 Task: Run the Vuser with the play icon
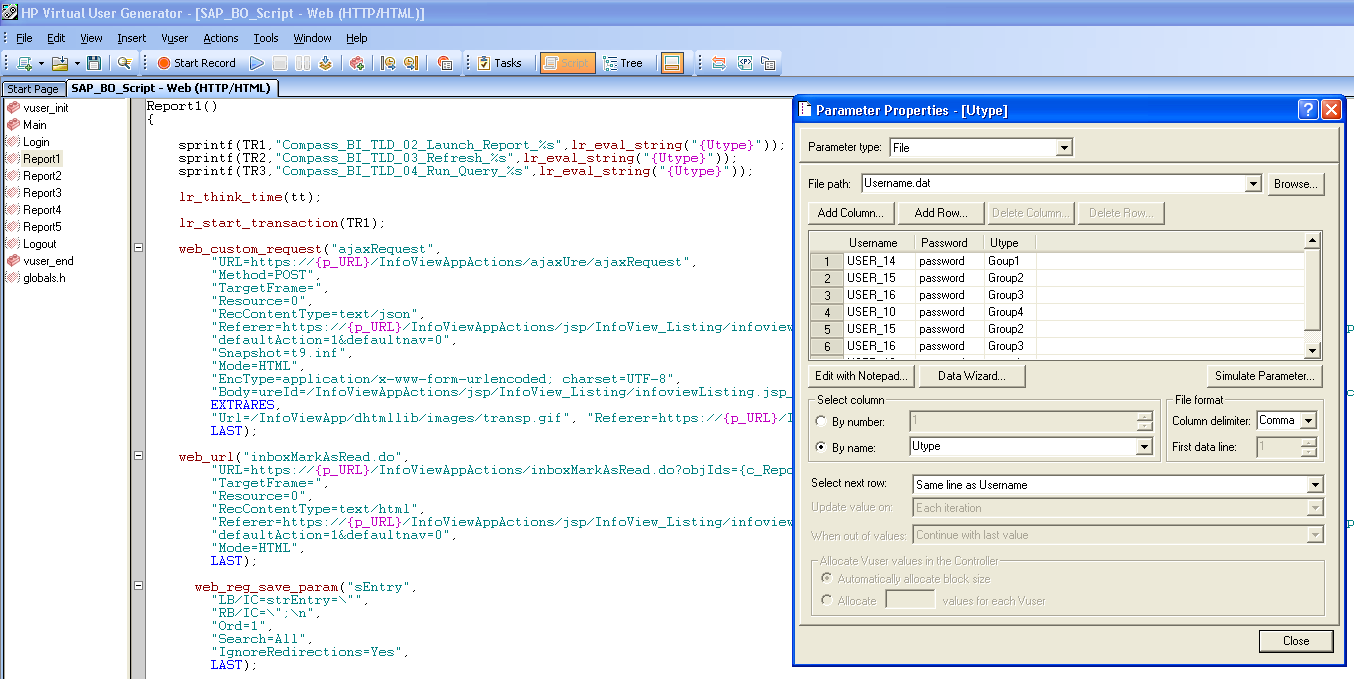pyautogui.click(x=257, y=62)
